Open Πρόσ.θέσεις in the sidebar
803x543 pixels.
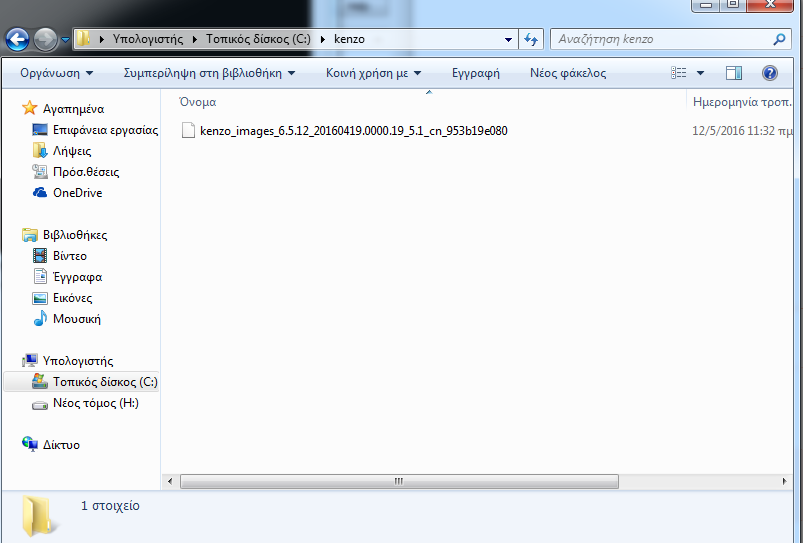(x=86, y=172)
